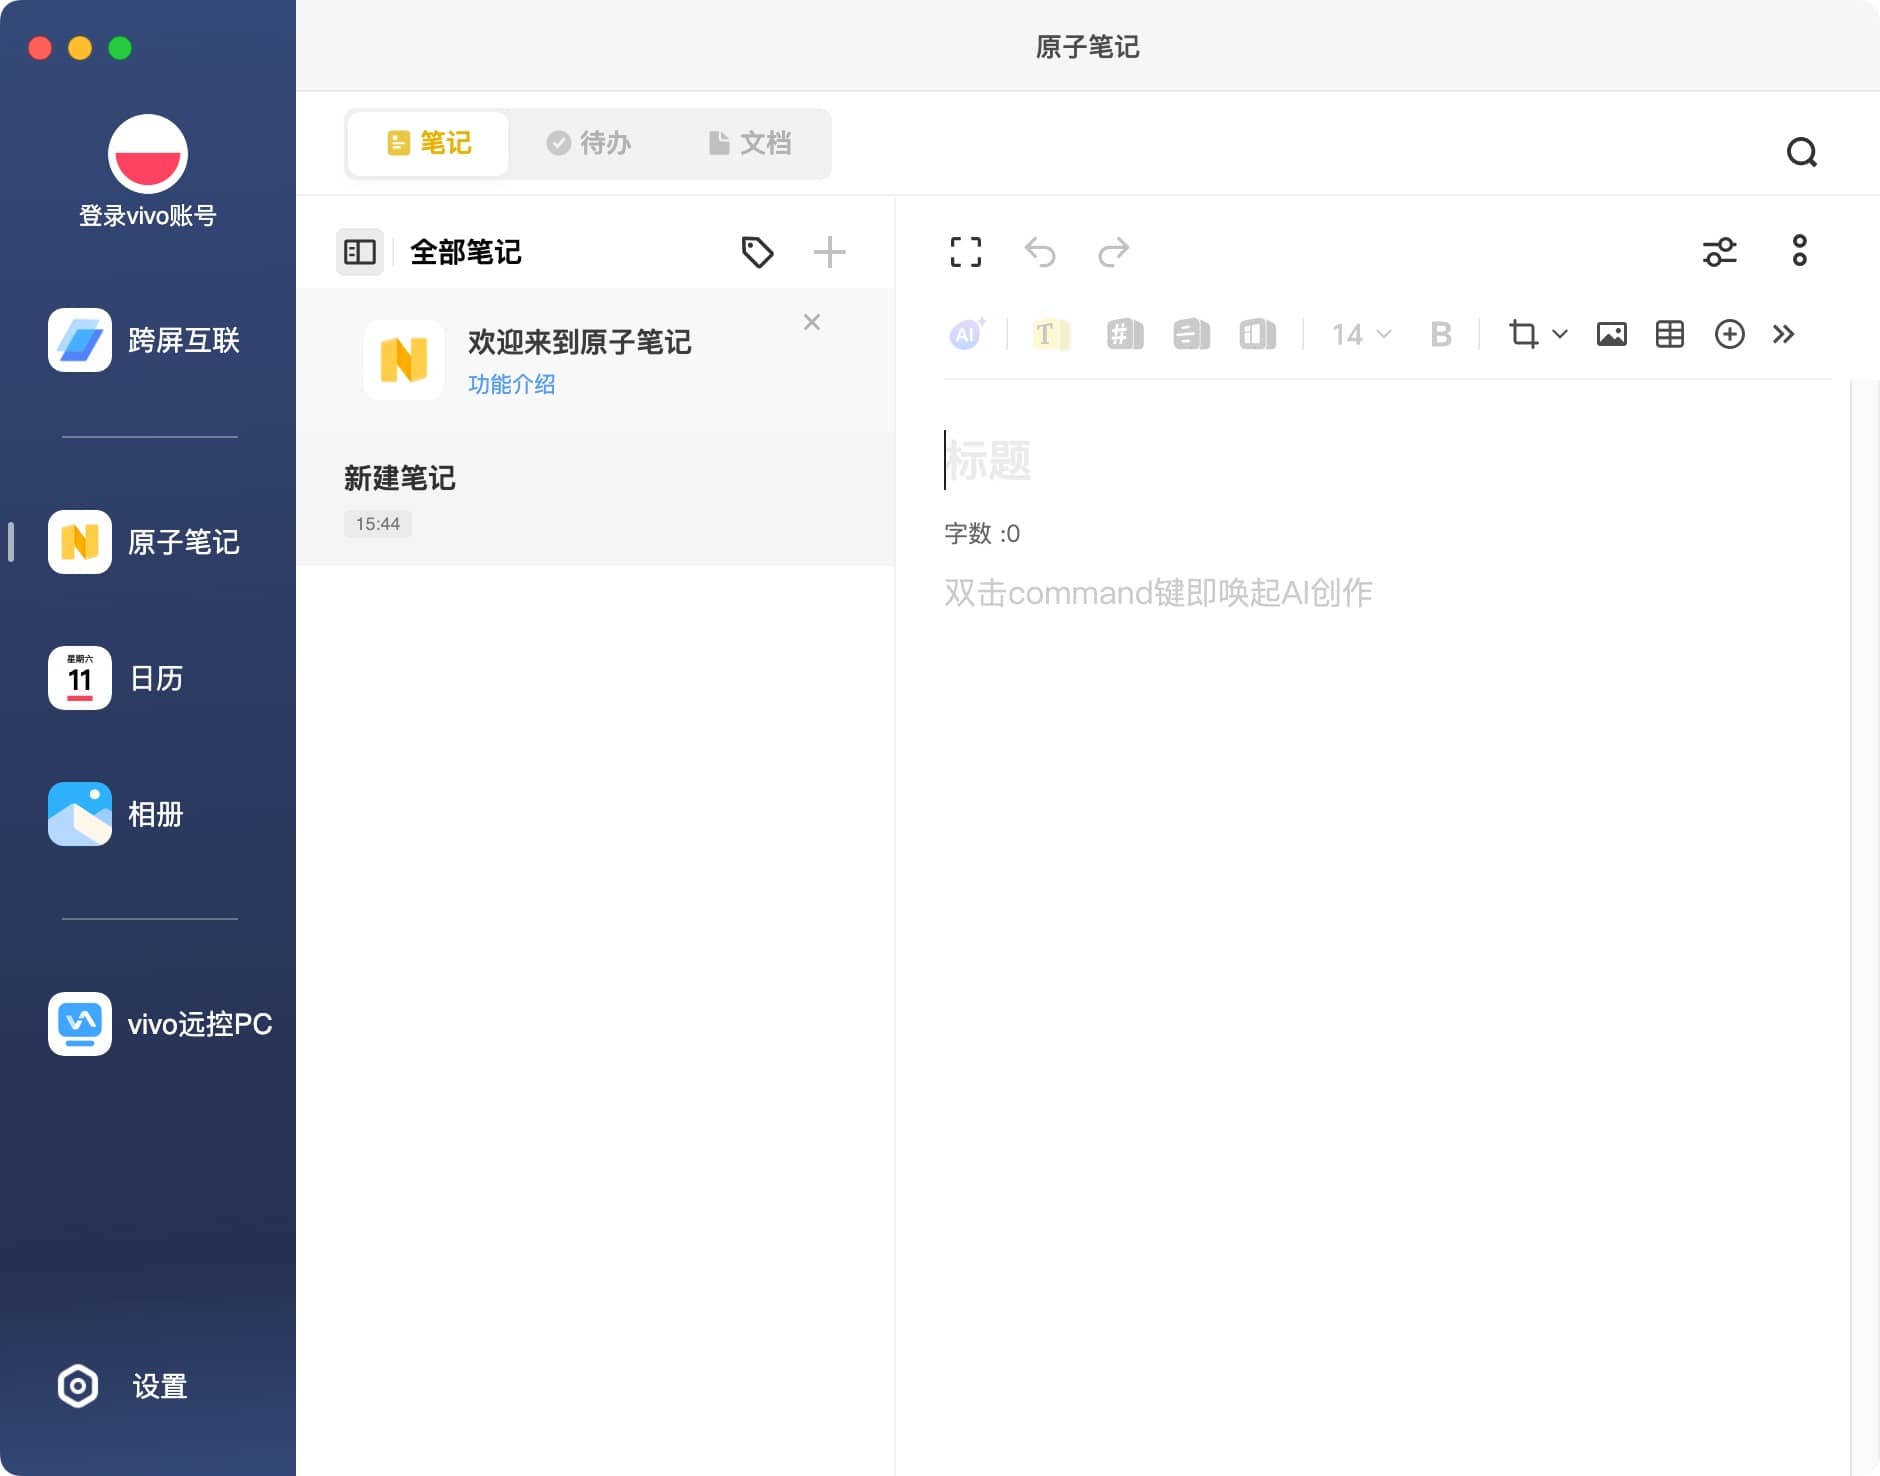The width and height of the screenshot is (1880, 1476).
Task: Open the editor adjustment sliders icon
Action: 1720,252
